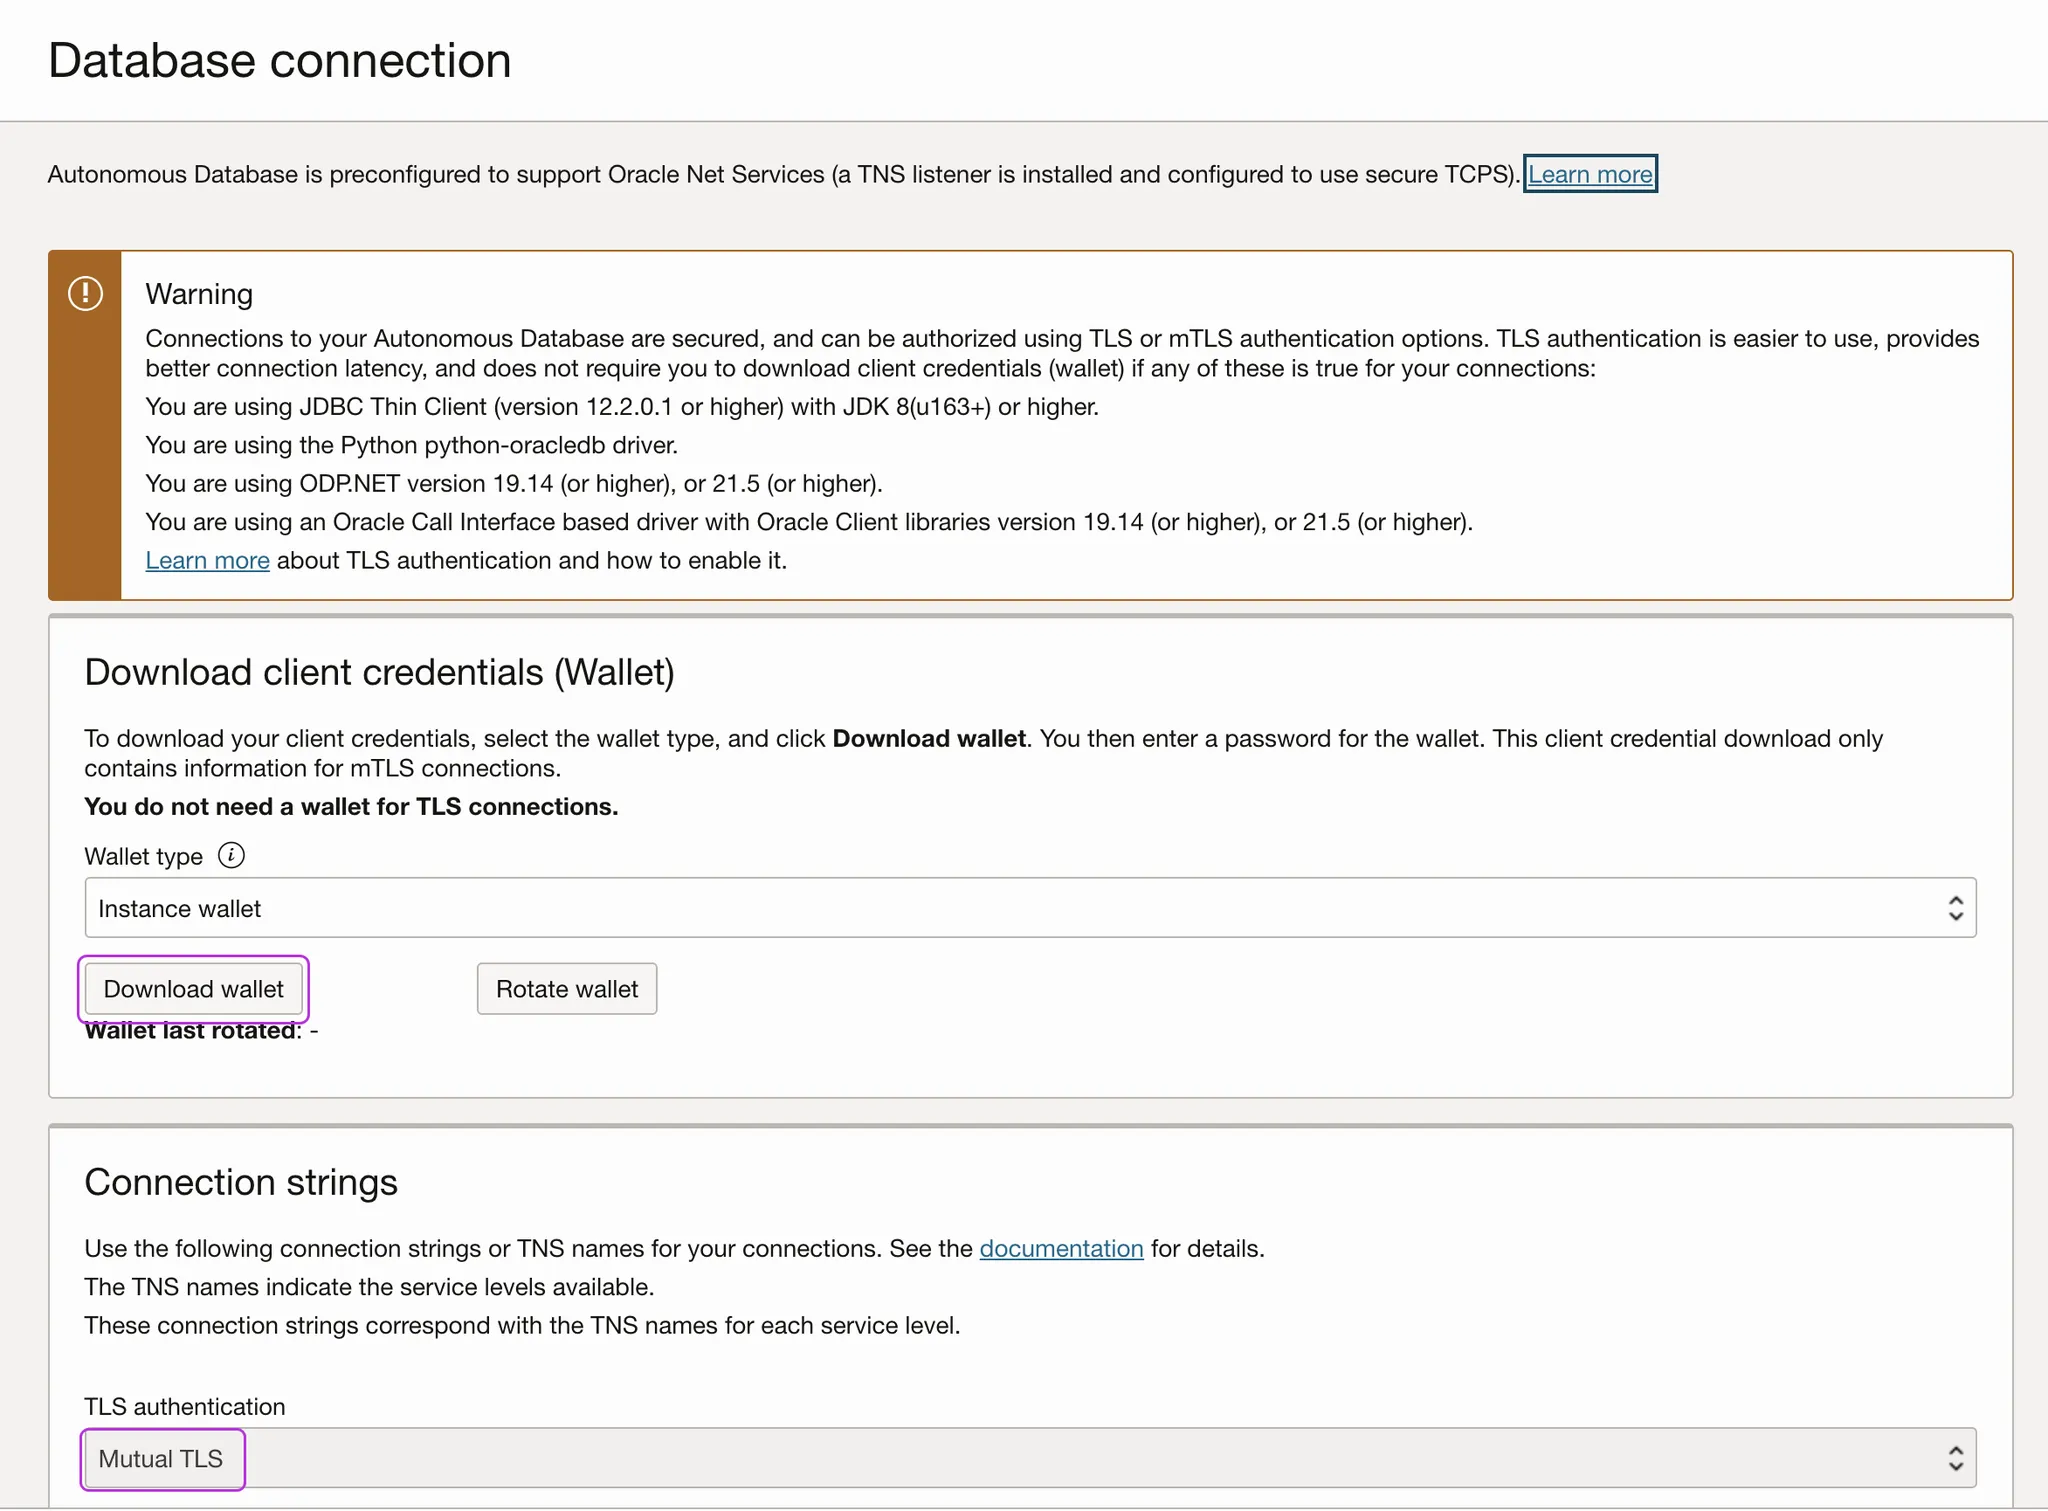Click the orange warning sidebar strip

tap(85, 450)
